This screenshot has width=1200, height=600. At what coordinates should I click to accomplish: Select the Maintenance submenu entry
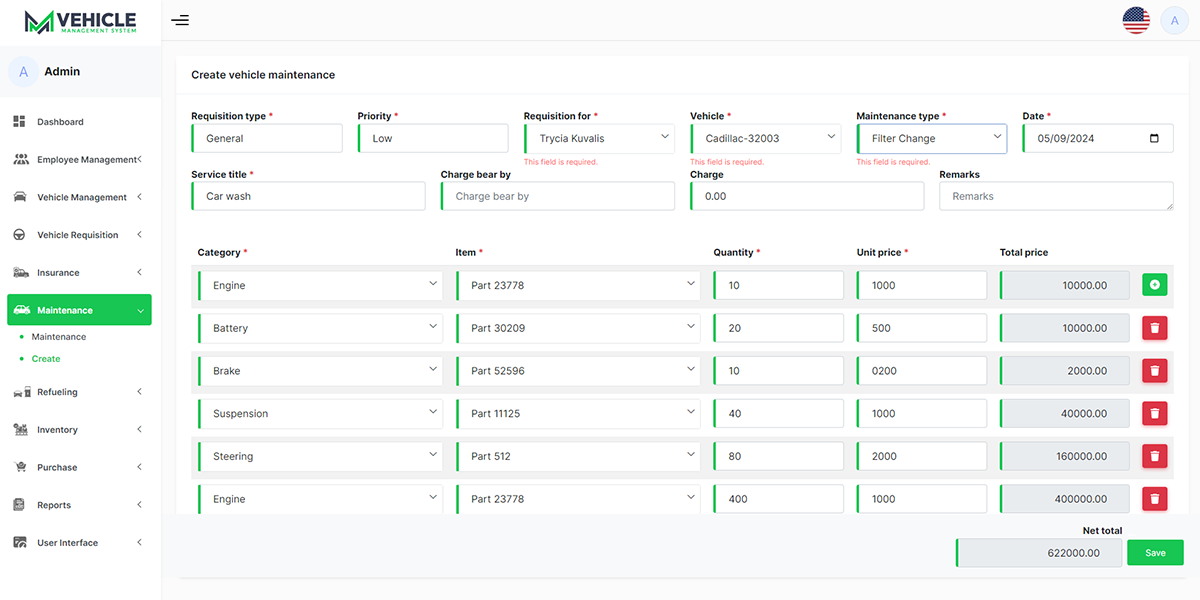click(x=56, y=336)
